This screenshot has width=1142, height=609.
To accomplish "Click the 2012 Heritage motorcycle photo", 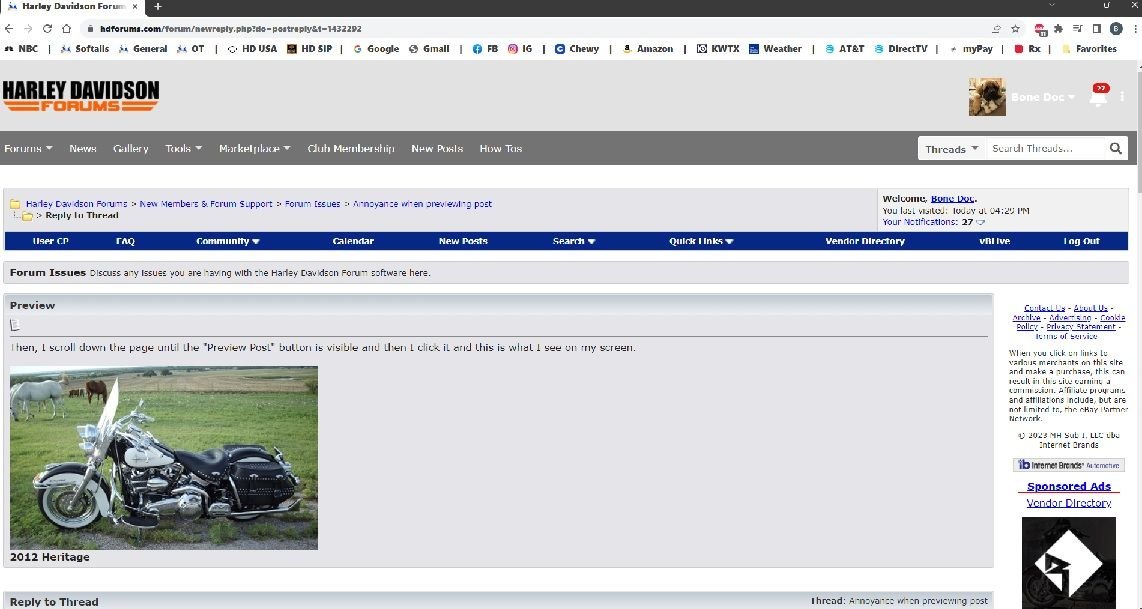I will tap(164, 457).
